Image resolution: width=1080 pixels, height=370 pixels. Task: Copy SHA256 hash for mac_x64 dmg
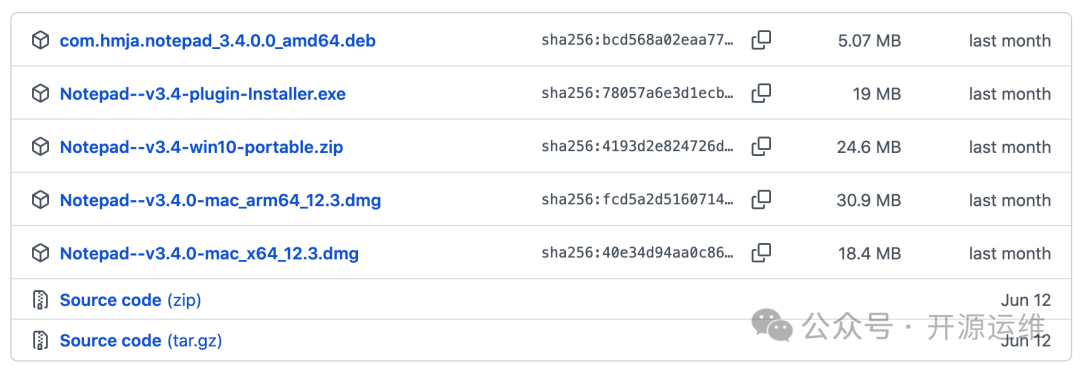(x=761, y=253)
